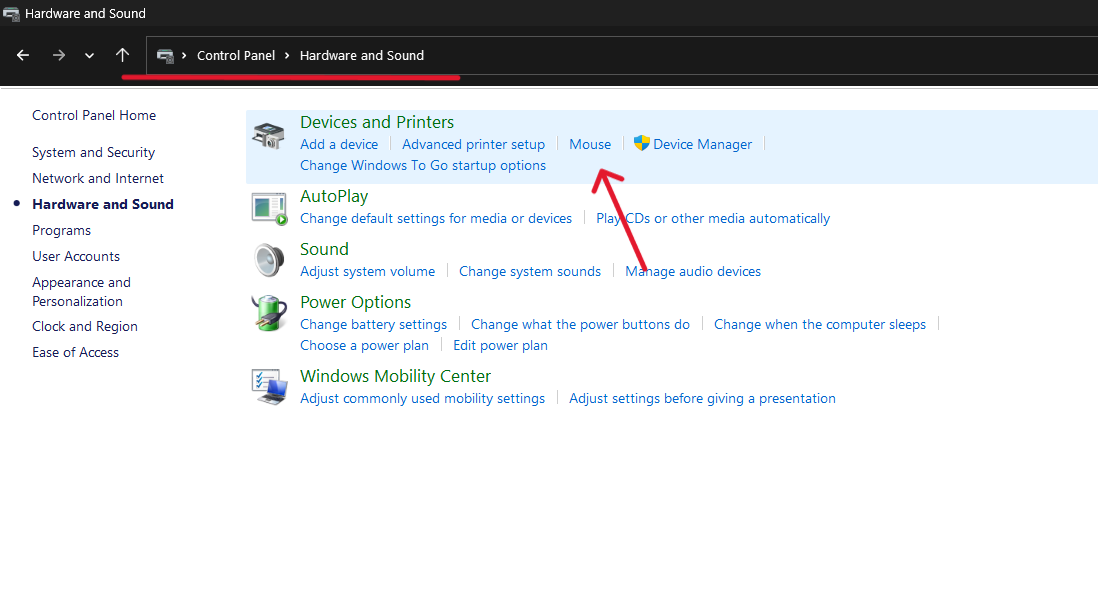Viewport: 1098px width, 615px height.
Task: Click the AutoPlay category icon
Action: point(268,208)
